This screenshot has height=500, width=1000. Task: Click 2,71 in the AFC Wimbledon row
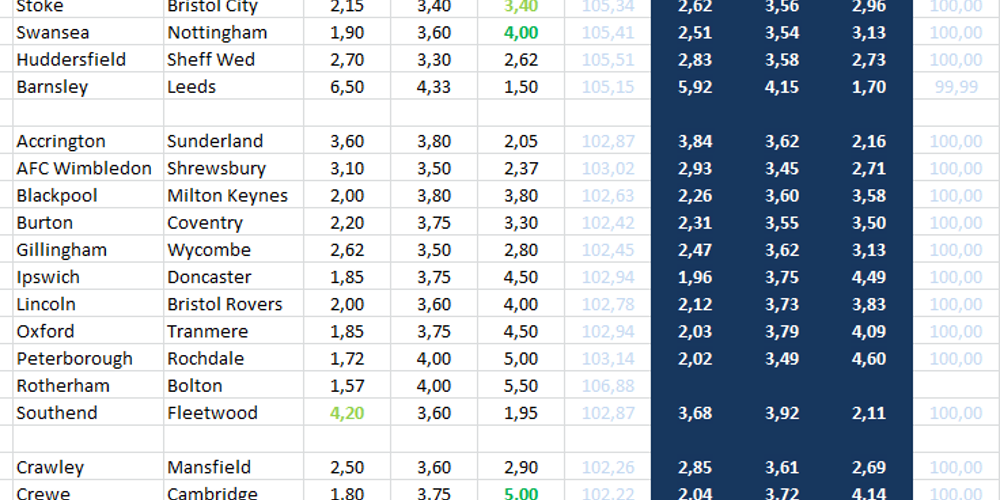coord(869,168)
